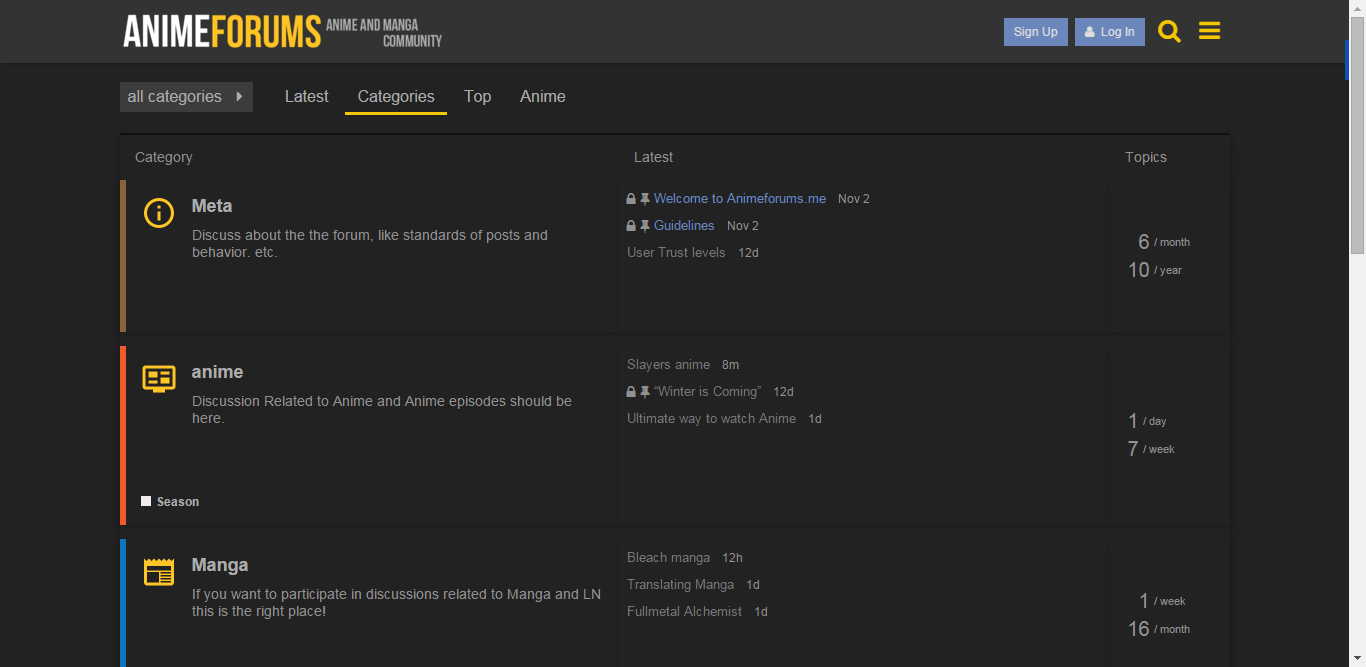Open the "Winter is Coming" topic
Screen dimensions: 1366x667
(x=707, y=392)
